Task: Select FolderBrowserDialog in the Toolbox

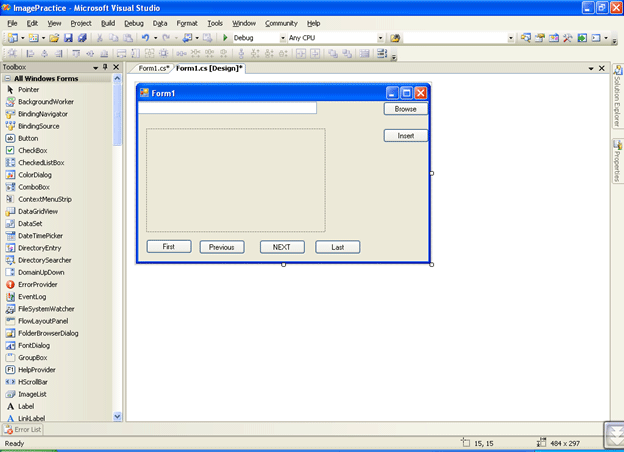Action: (48, 333)
